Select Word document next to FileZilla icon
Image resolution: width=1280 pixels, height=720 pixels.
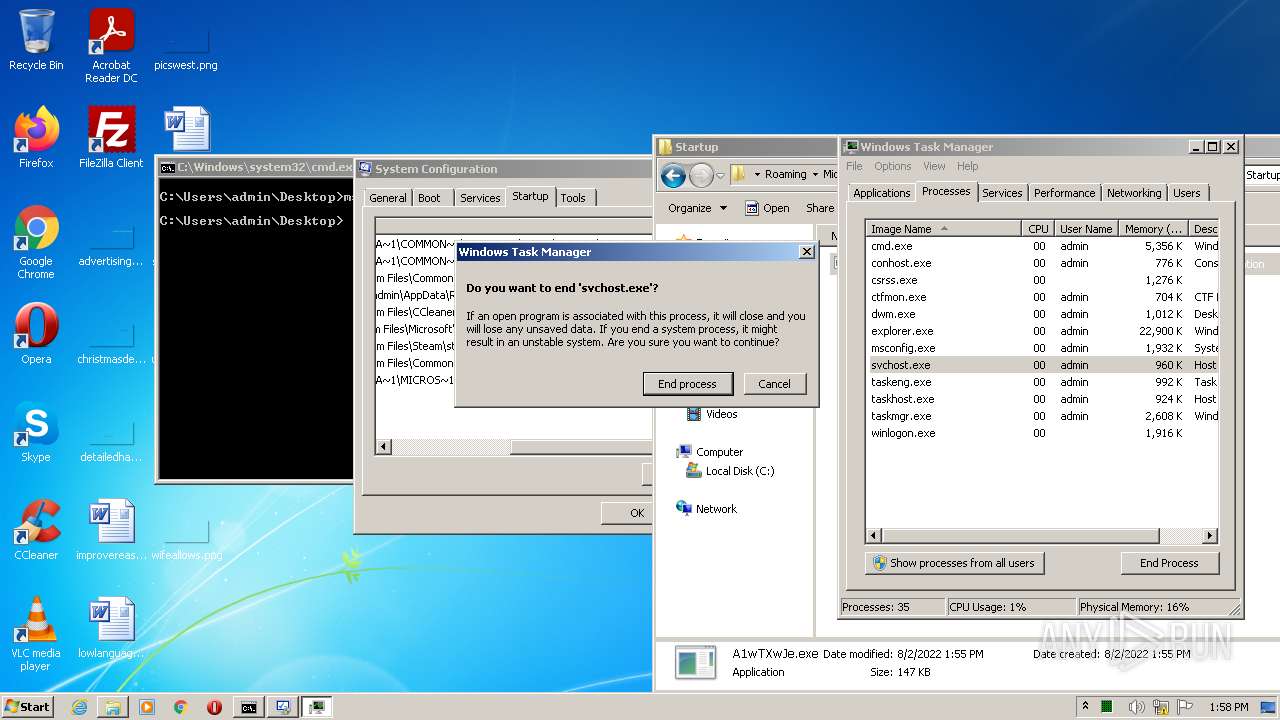(x=187, y=129)
